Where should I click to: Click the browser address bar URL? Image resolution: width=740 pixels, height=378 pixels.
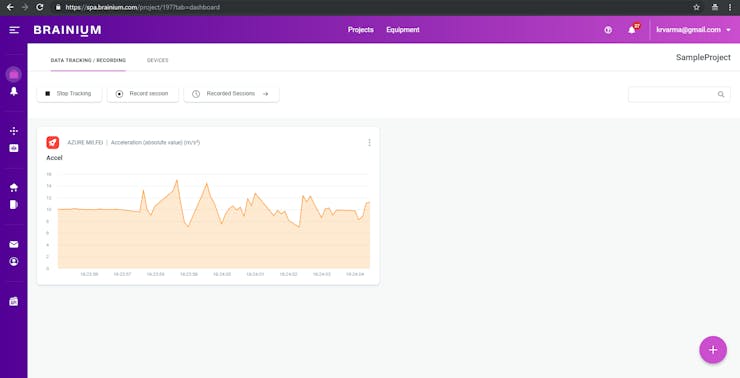pyautogui.click(x=143, y=8)
